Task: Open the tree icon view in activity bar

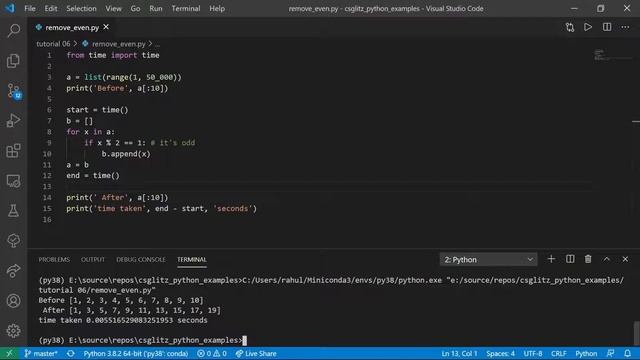Action: 13,241
